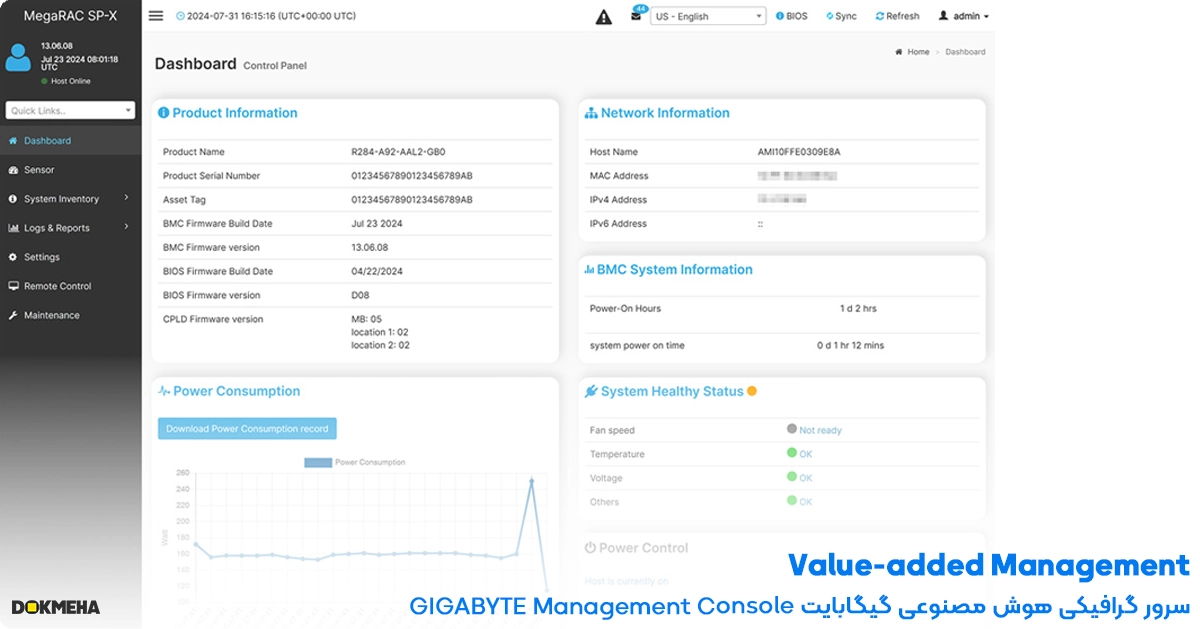This screenshot has width=1200, height=629.
Task: Expand System Inventory menu item
Action: coord(70,199)
